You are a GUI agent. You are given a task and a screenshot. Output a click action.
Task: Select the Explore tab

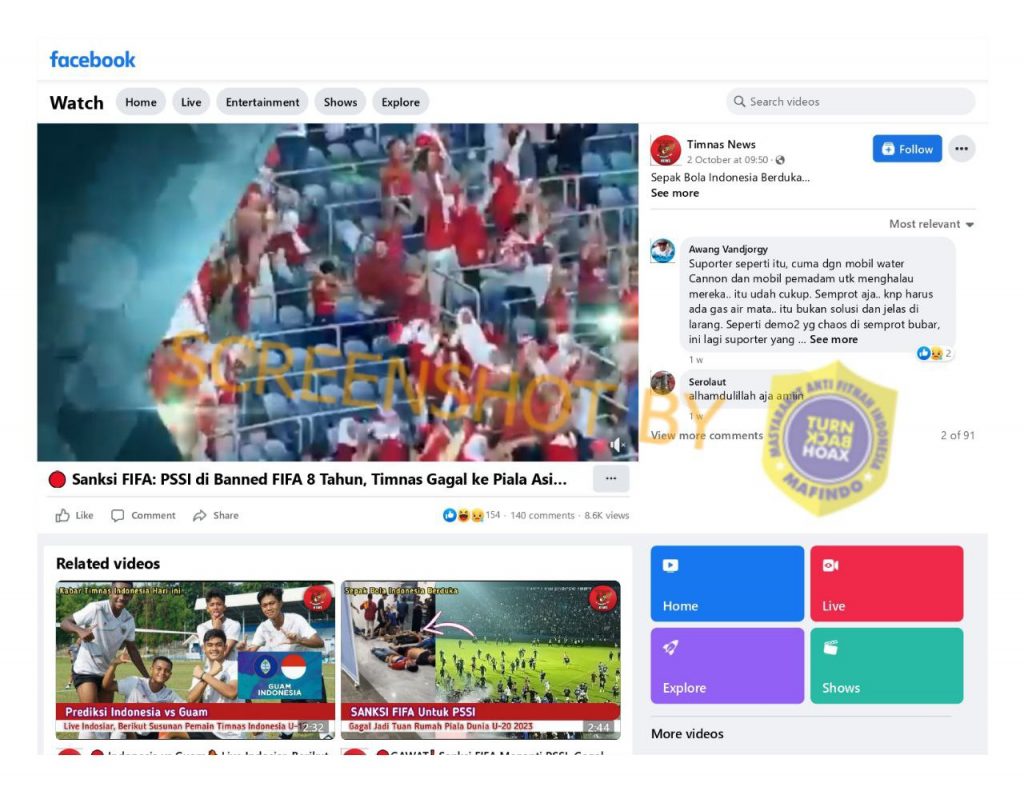pyautogui.click(x=400, y=102)
